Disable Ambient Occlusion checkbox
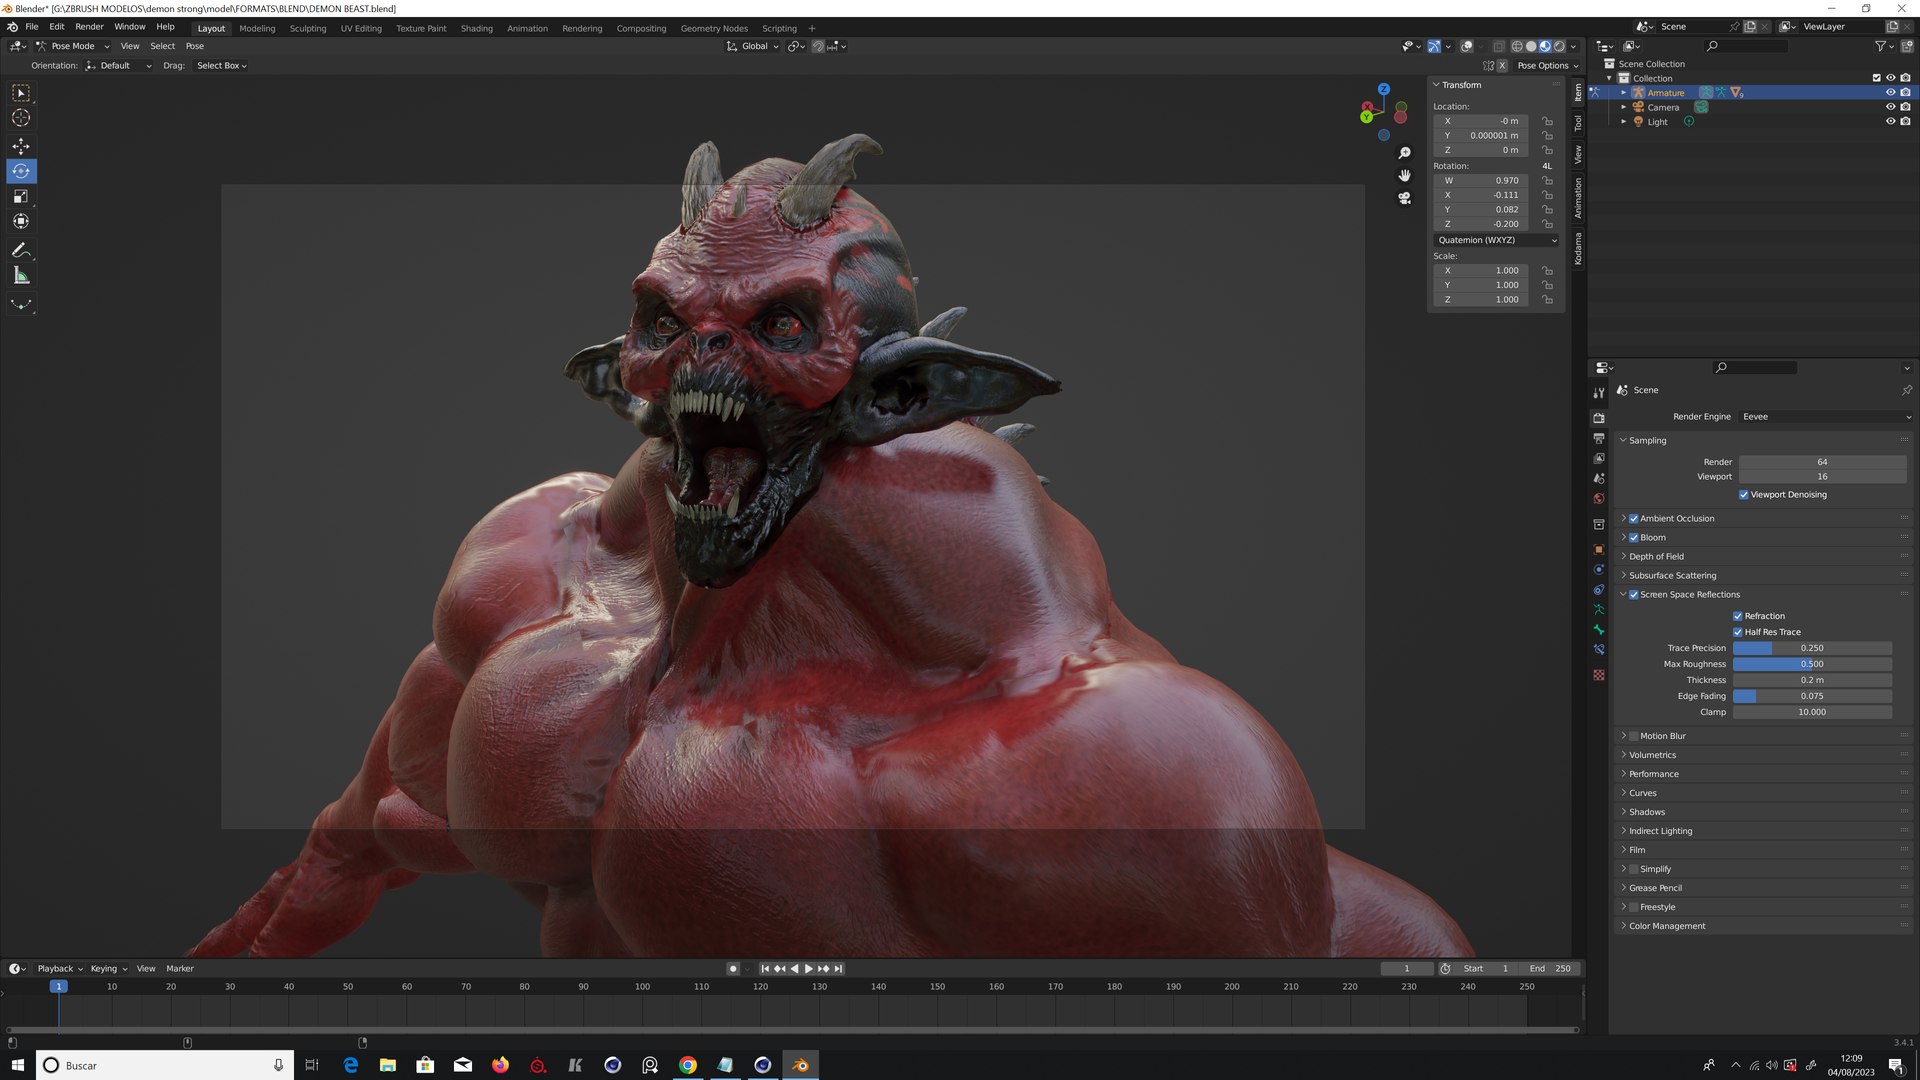1920x1080 pixels. click(x=1634, y=518)
